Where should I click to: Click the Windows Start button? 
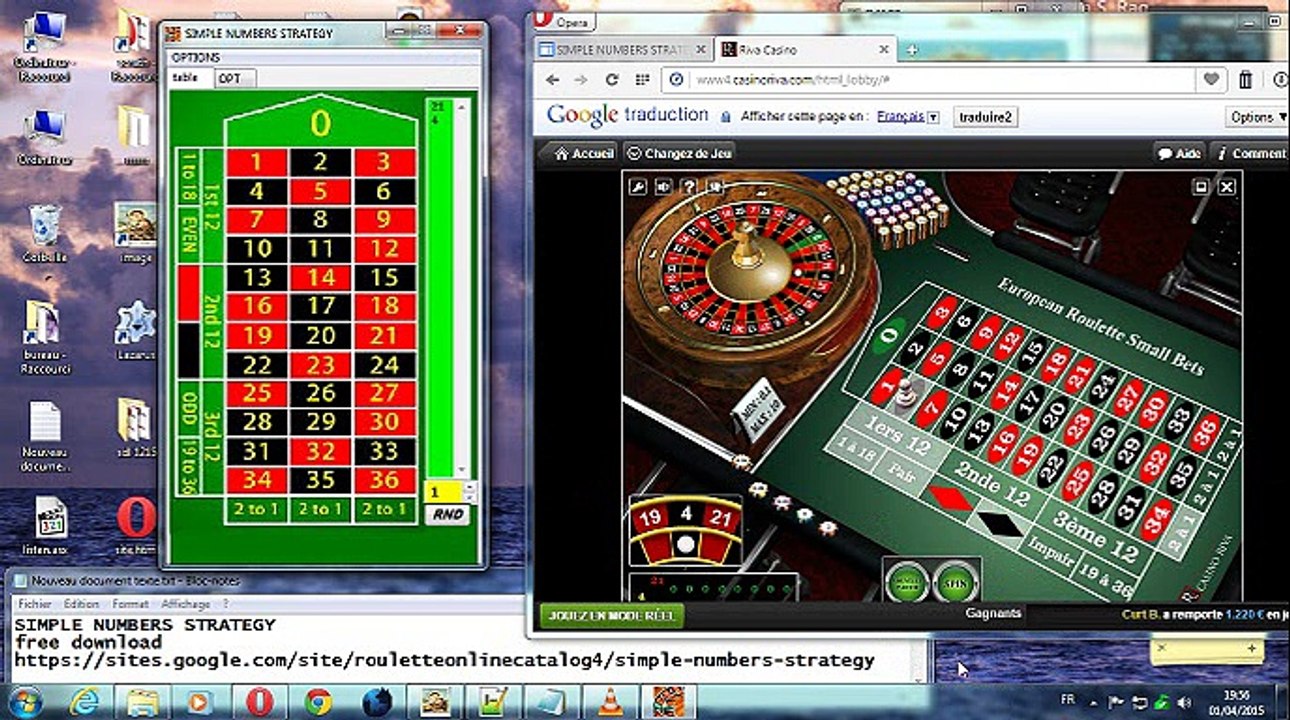tap(25, 701)
